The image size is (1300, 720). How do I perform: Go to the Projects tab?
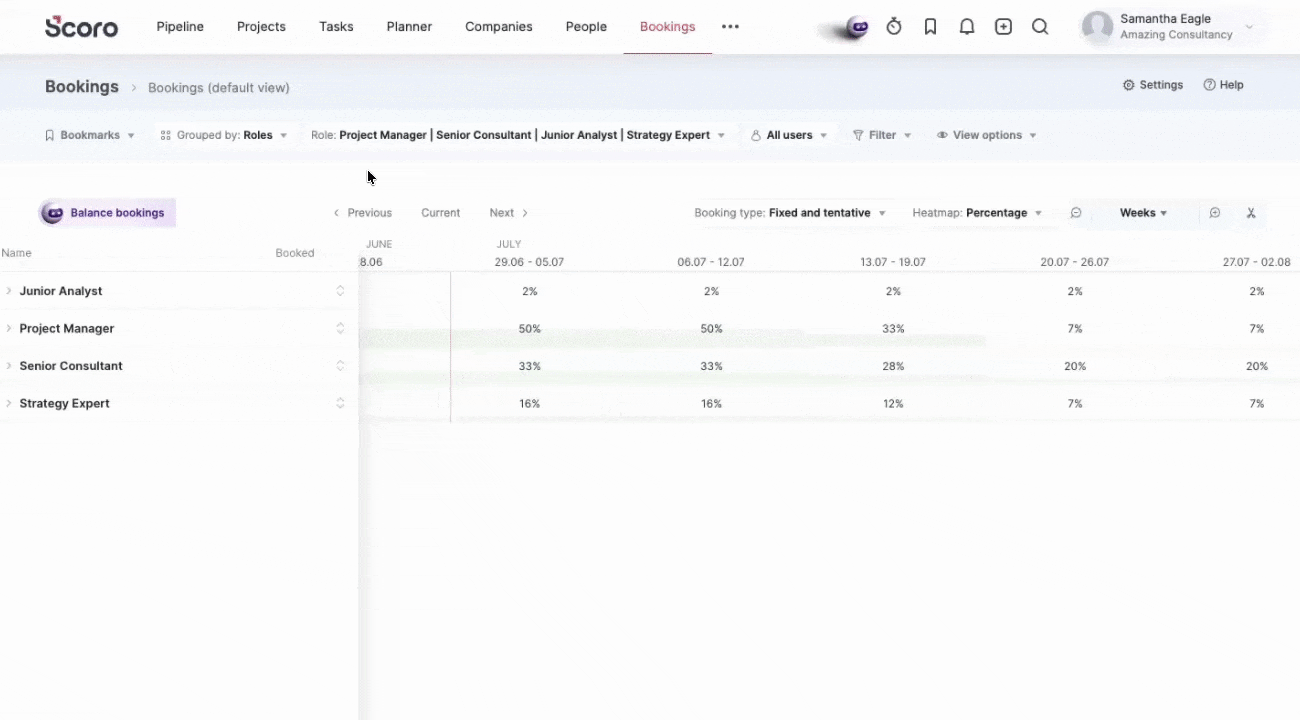261,27
